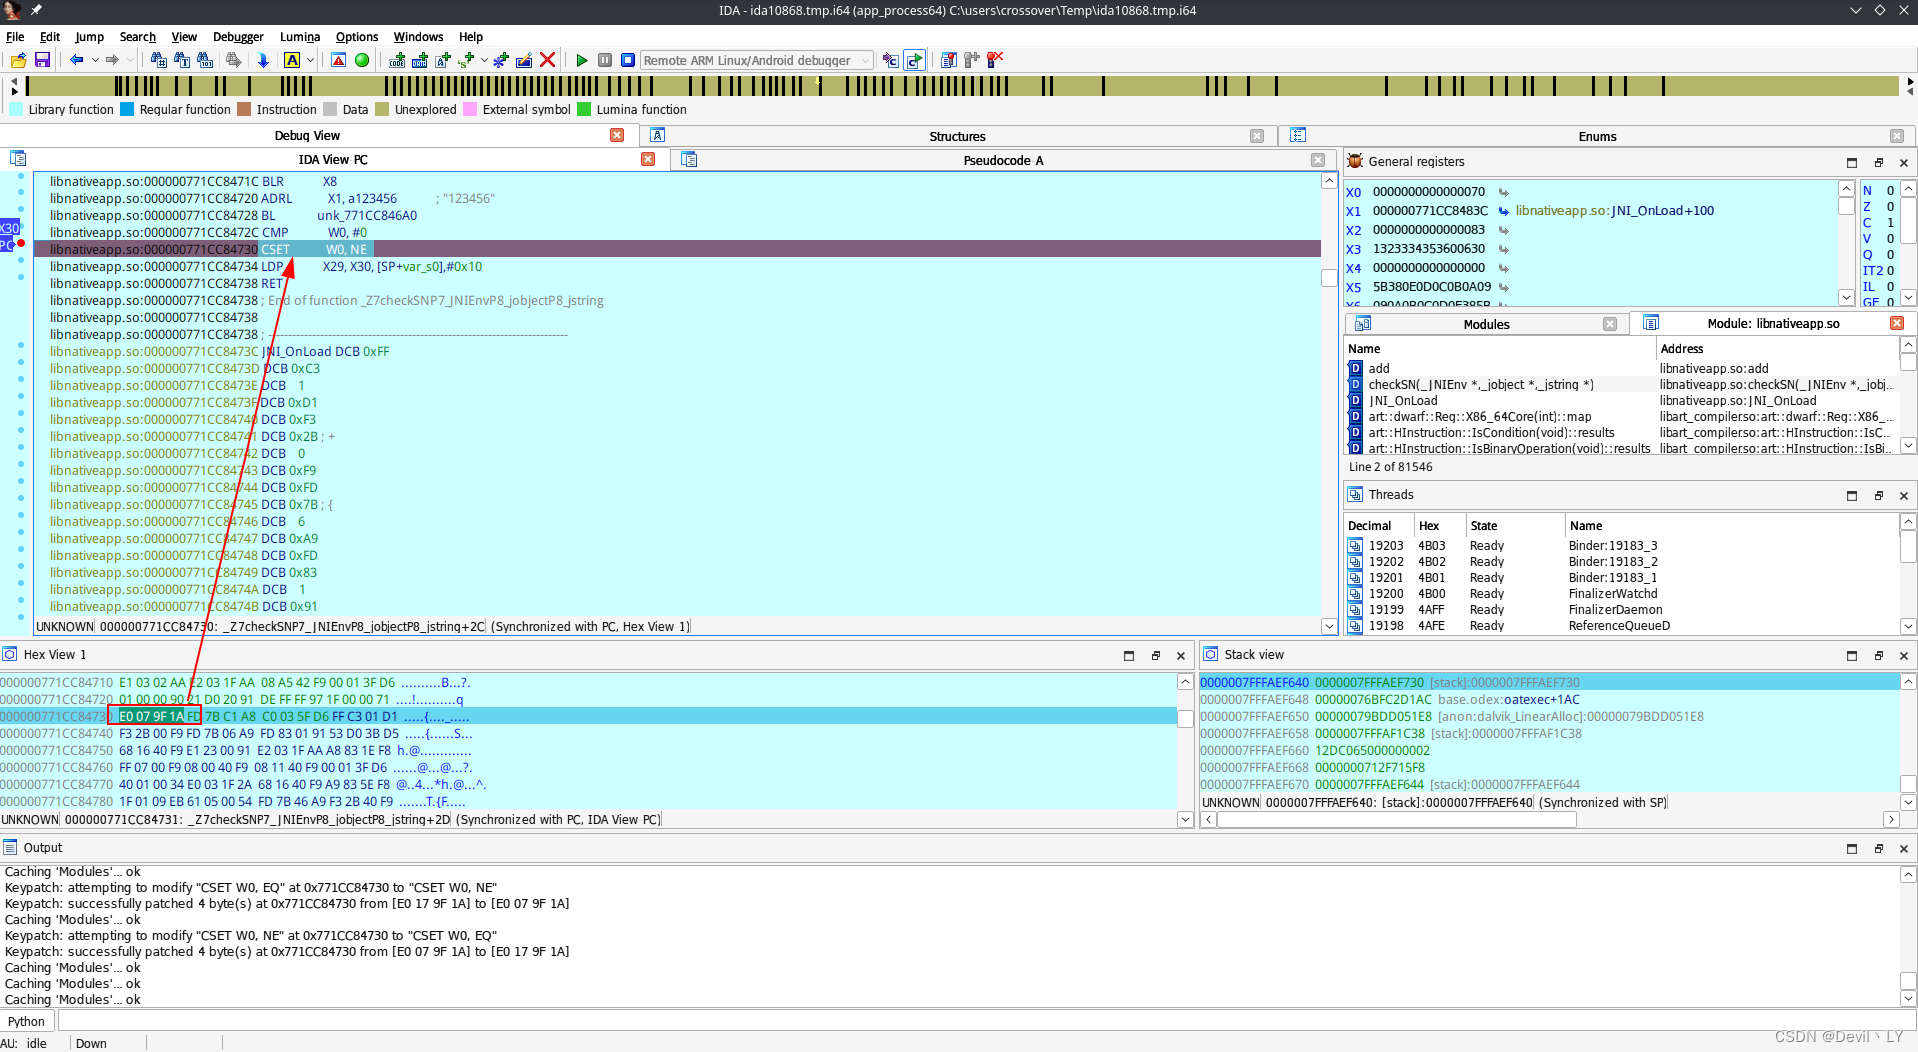
Task: Click the Hex View 1 panel icon
Action: point(10,654)
